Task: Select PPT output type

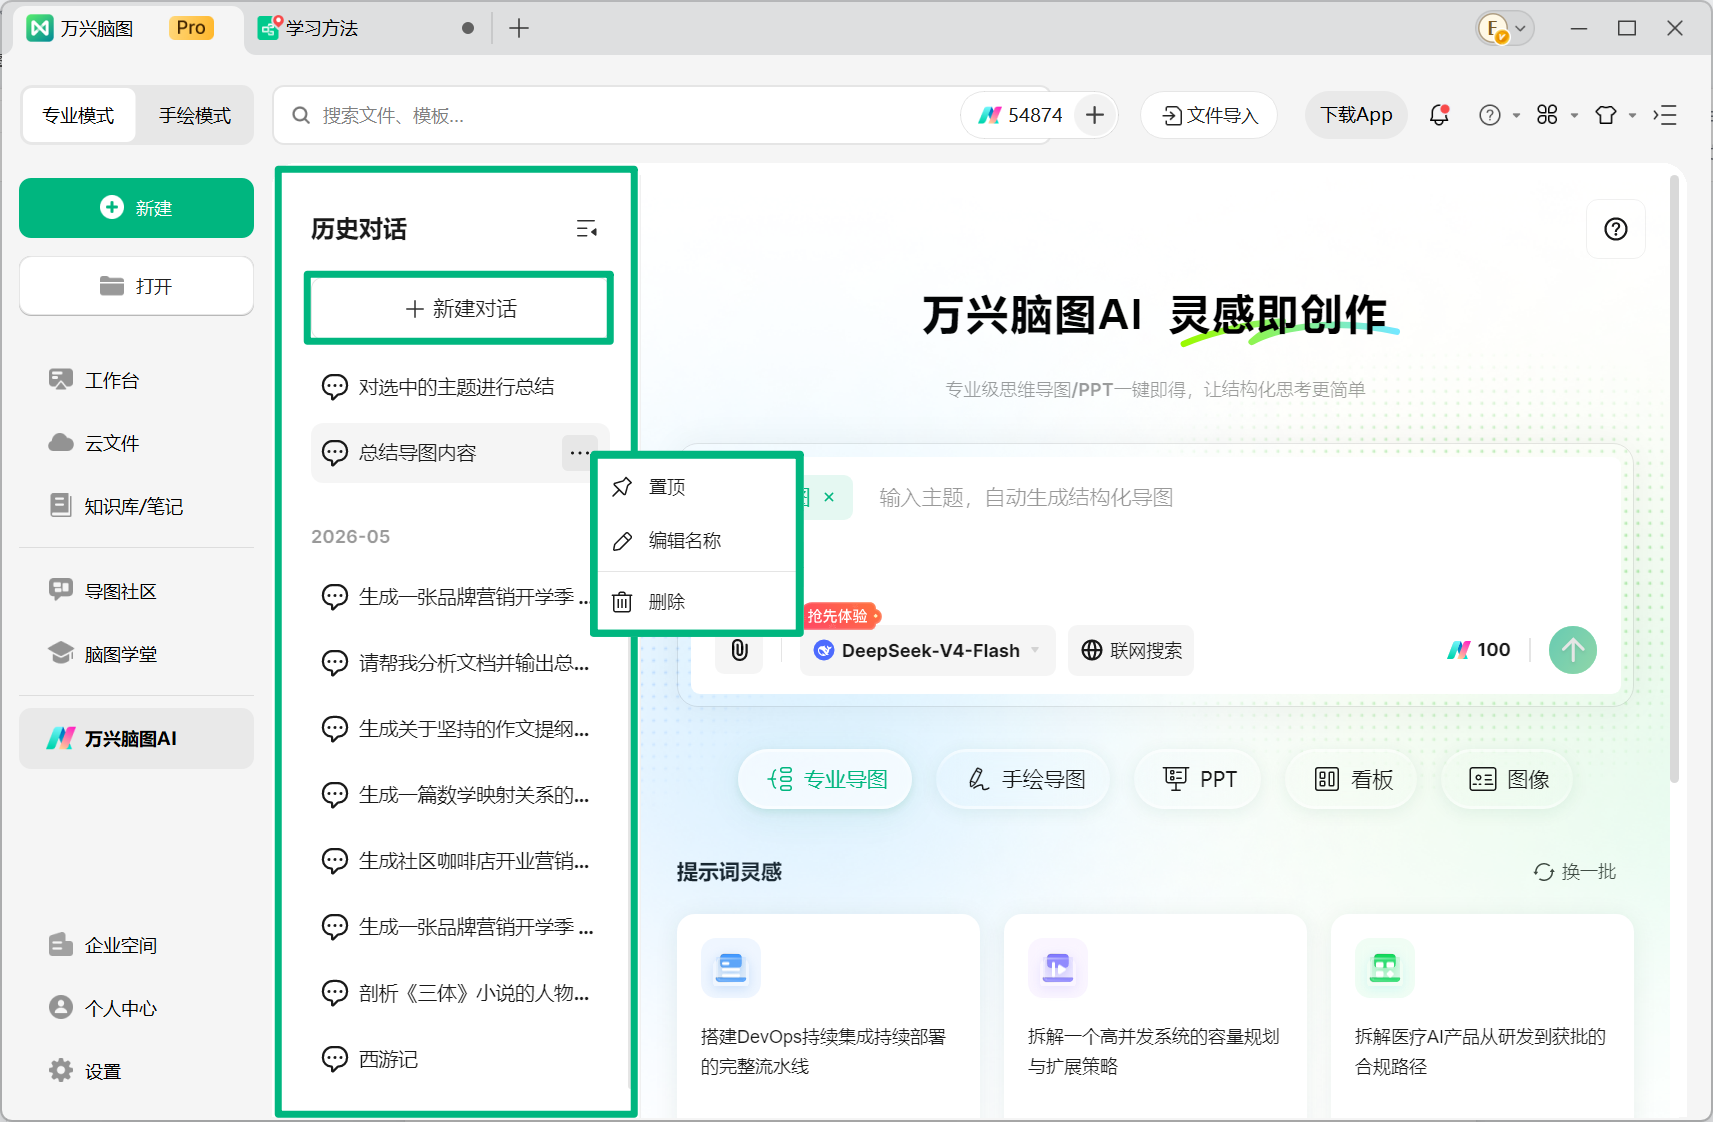Action: (x=1200, y=779)
